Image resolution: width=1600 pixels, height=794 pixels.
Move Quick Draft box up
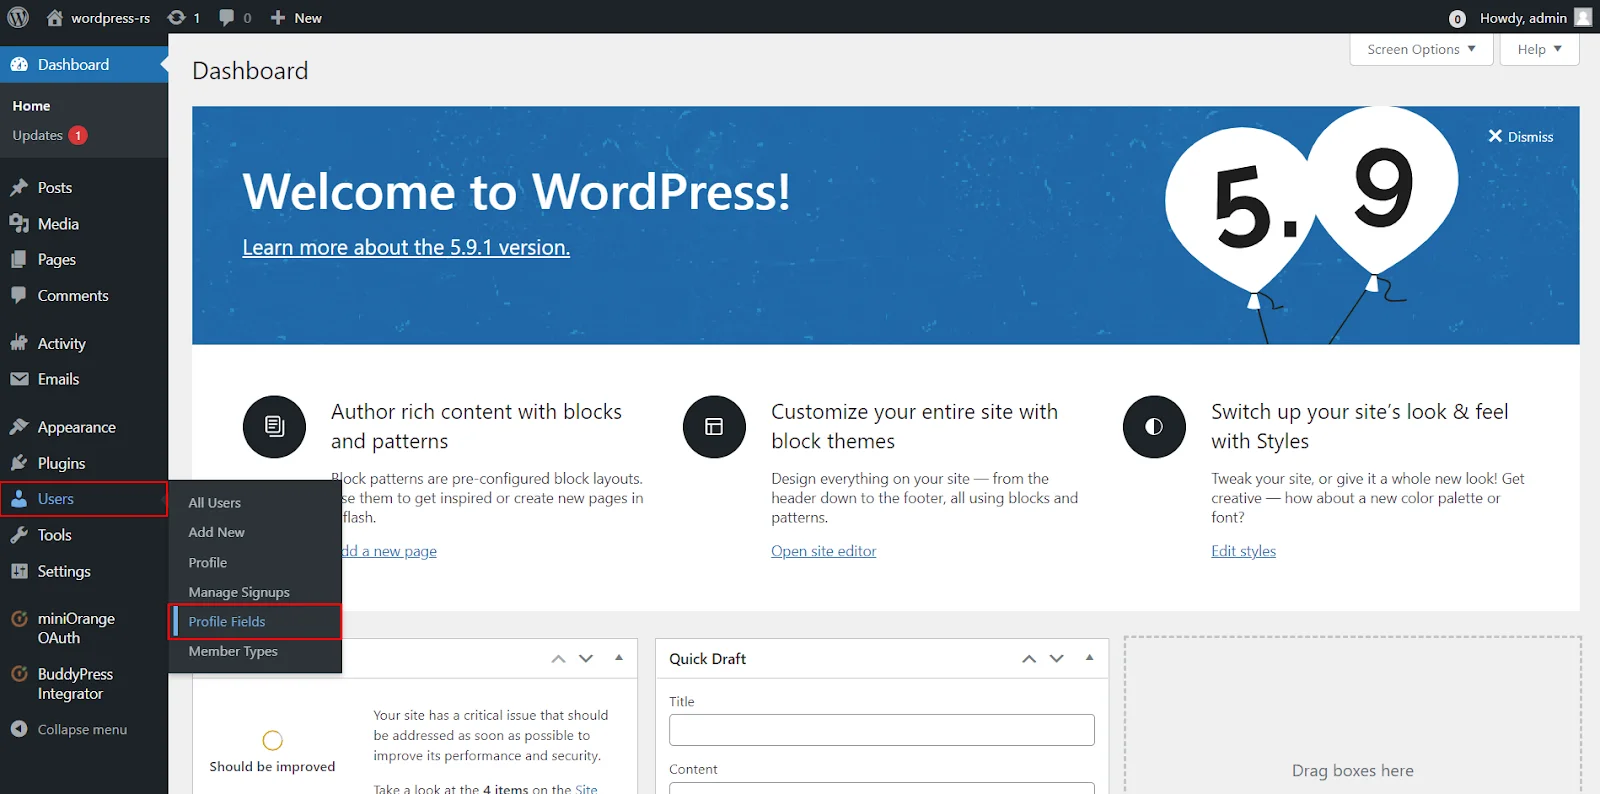[x=1029, y=659]
